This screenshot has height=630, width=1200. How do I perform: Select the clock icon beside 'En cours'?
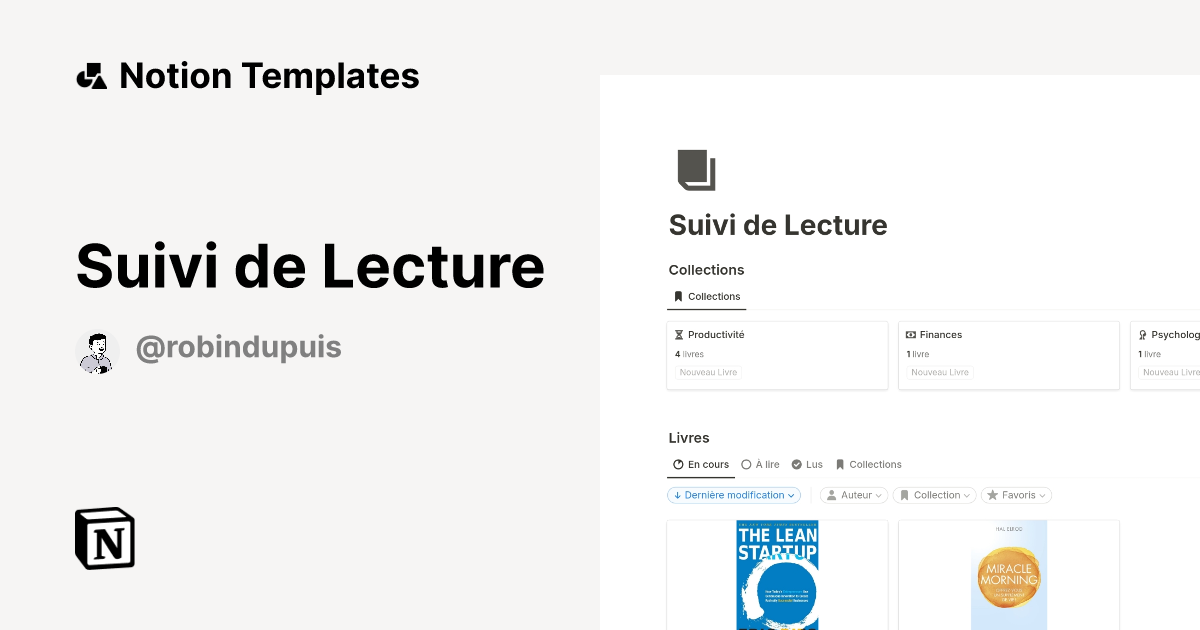click(677, 464)
